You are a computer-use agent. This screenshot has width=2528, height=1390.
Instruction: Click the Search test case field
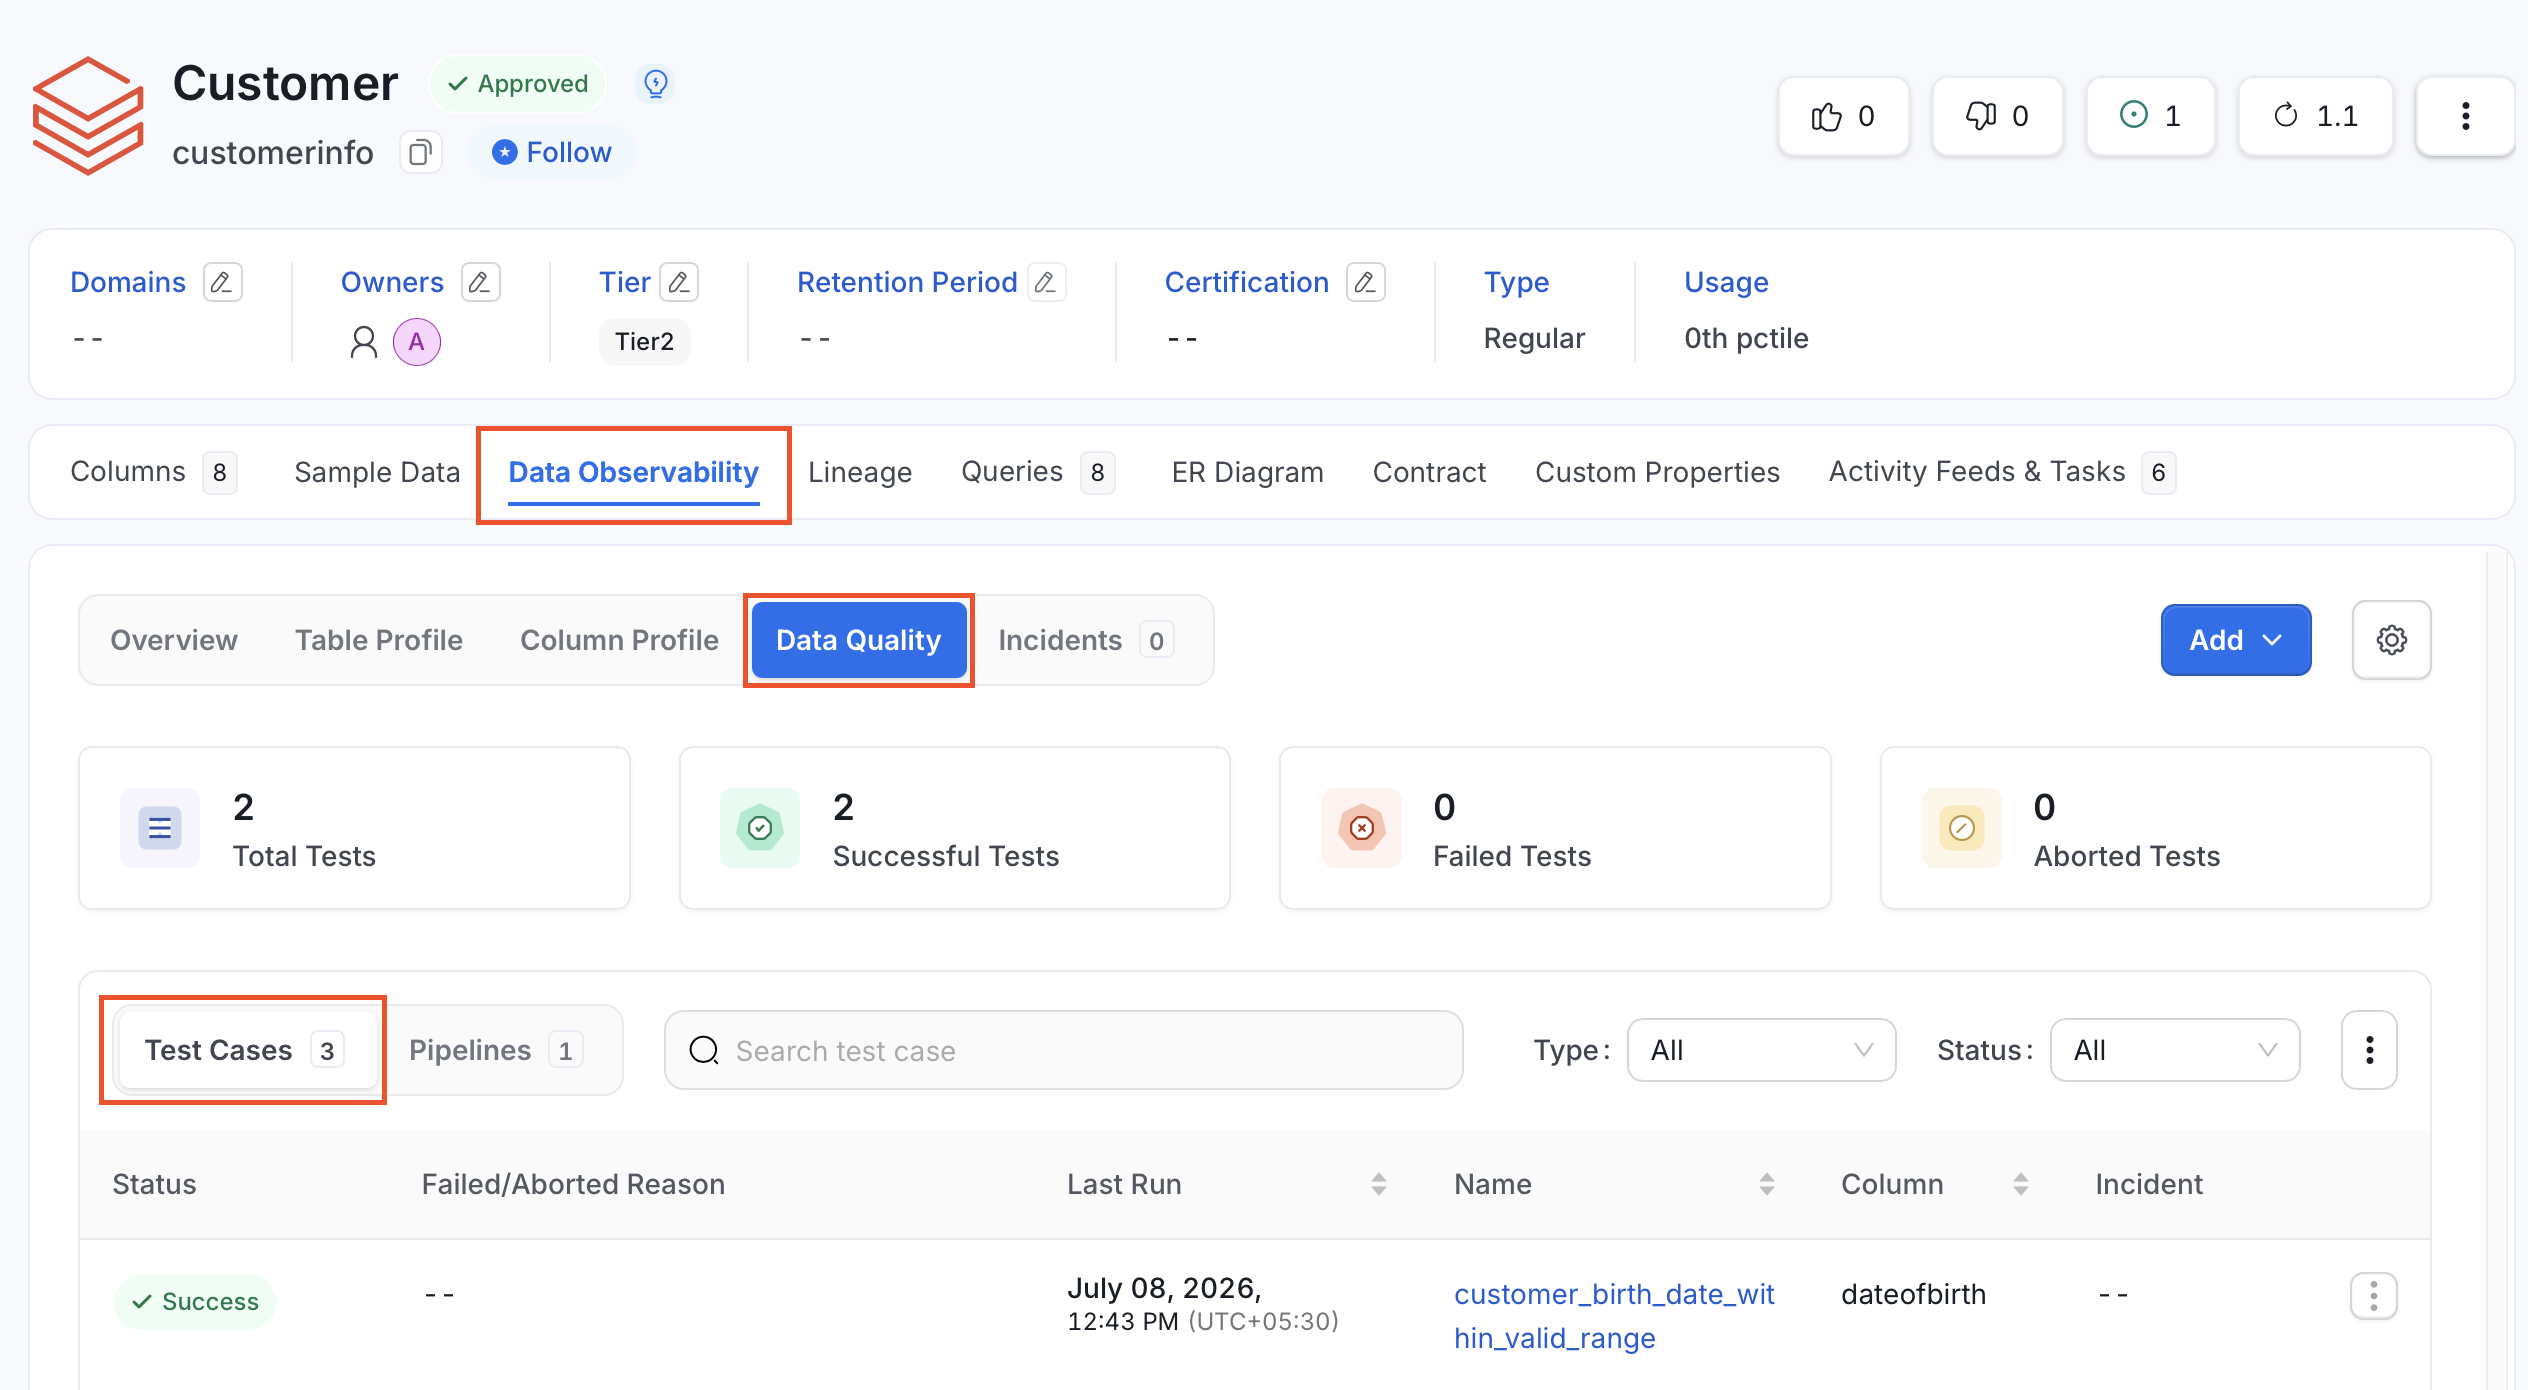[1063, 1050]
